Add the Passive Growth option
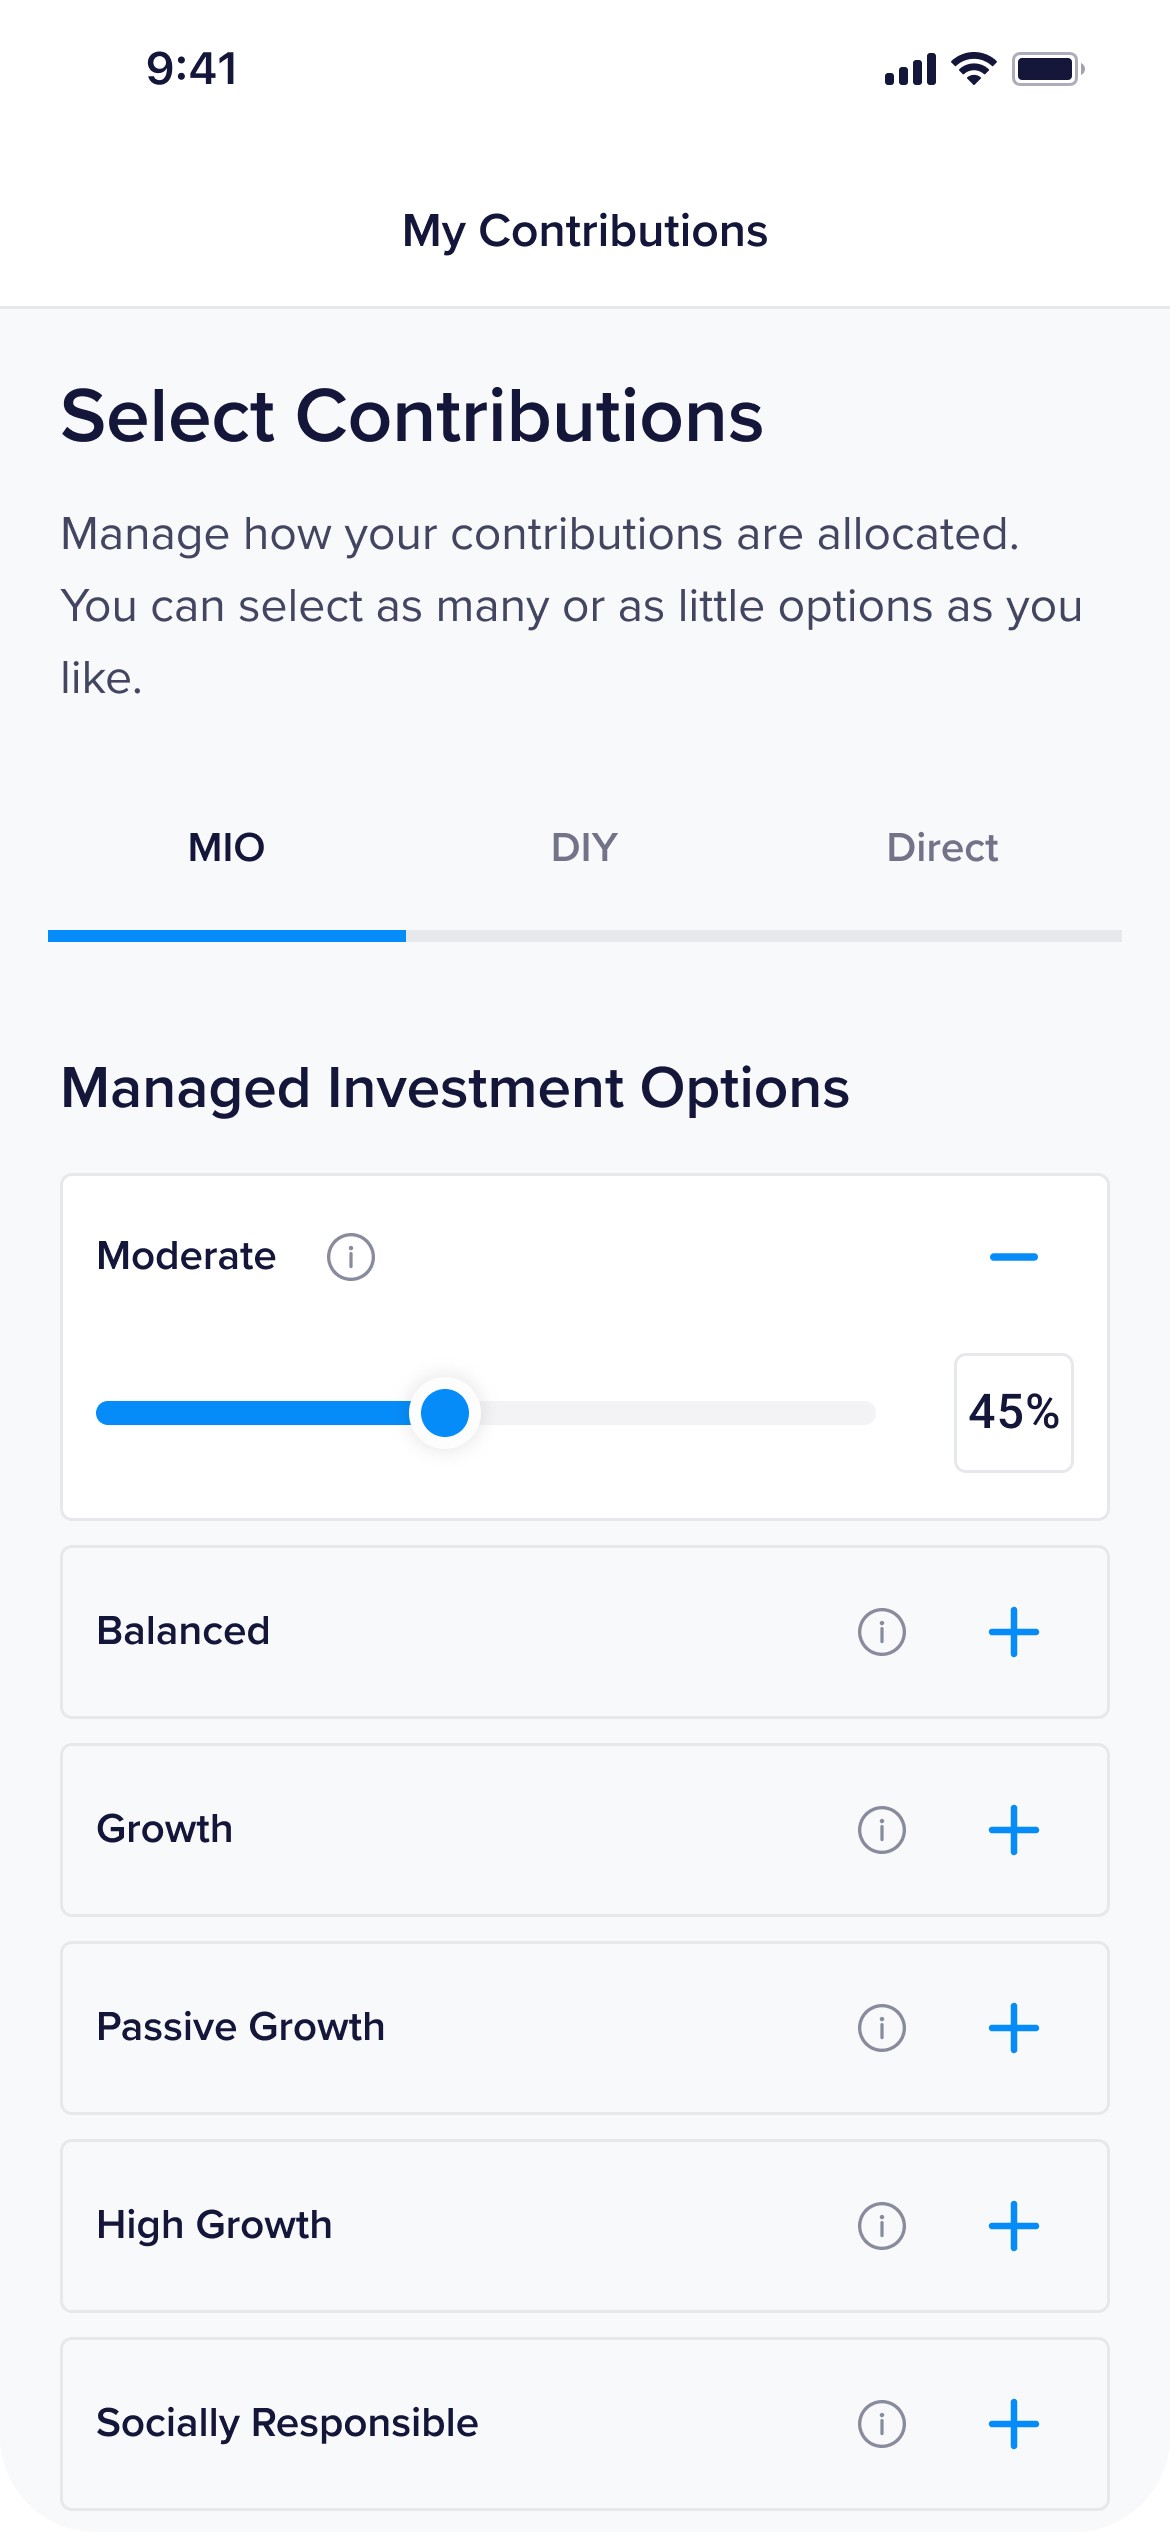This screenshot has width=1170, height=2532. (1013, 2028)
